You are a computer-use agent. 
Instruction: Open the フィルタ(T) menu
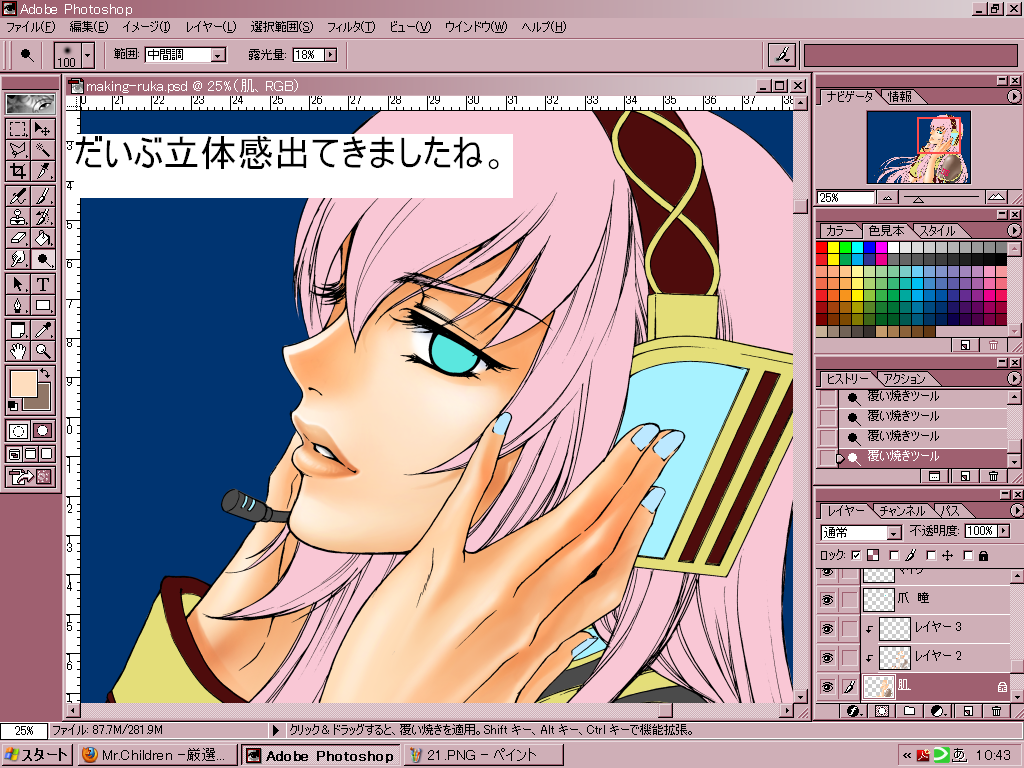point(351,27)
